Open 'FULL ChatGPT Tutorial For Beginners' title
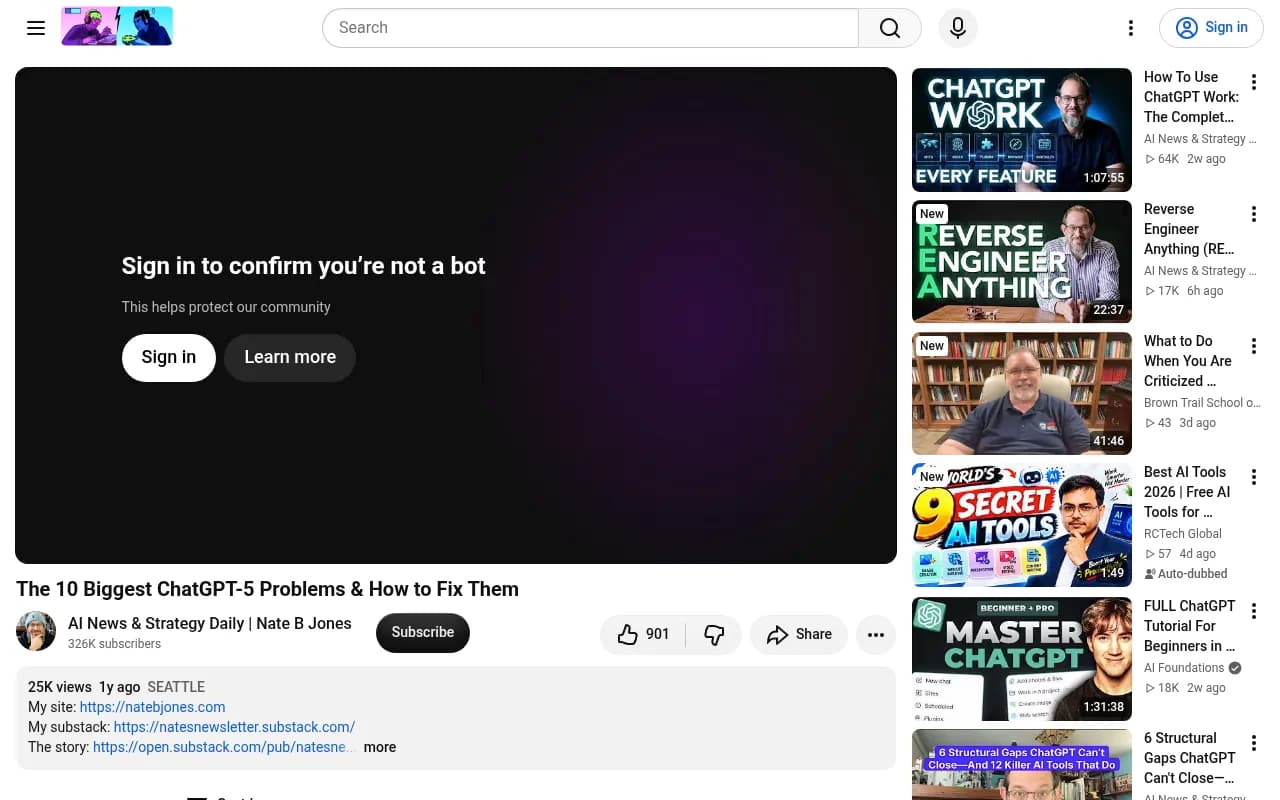 pyautogui.click(x=1190, y=626)
